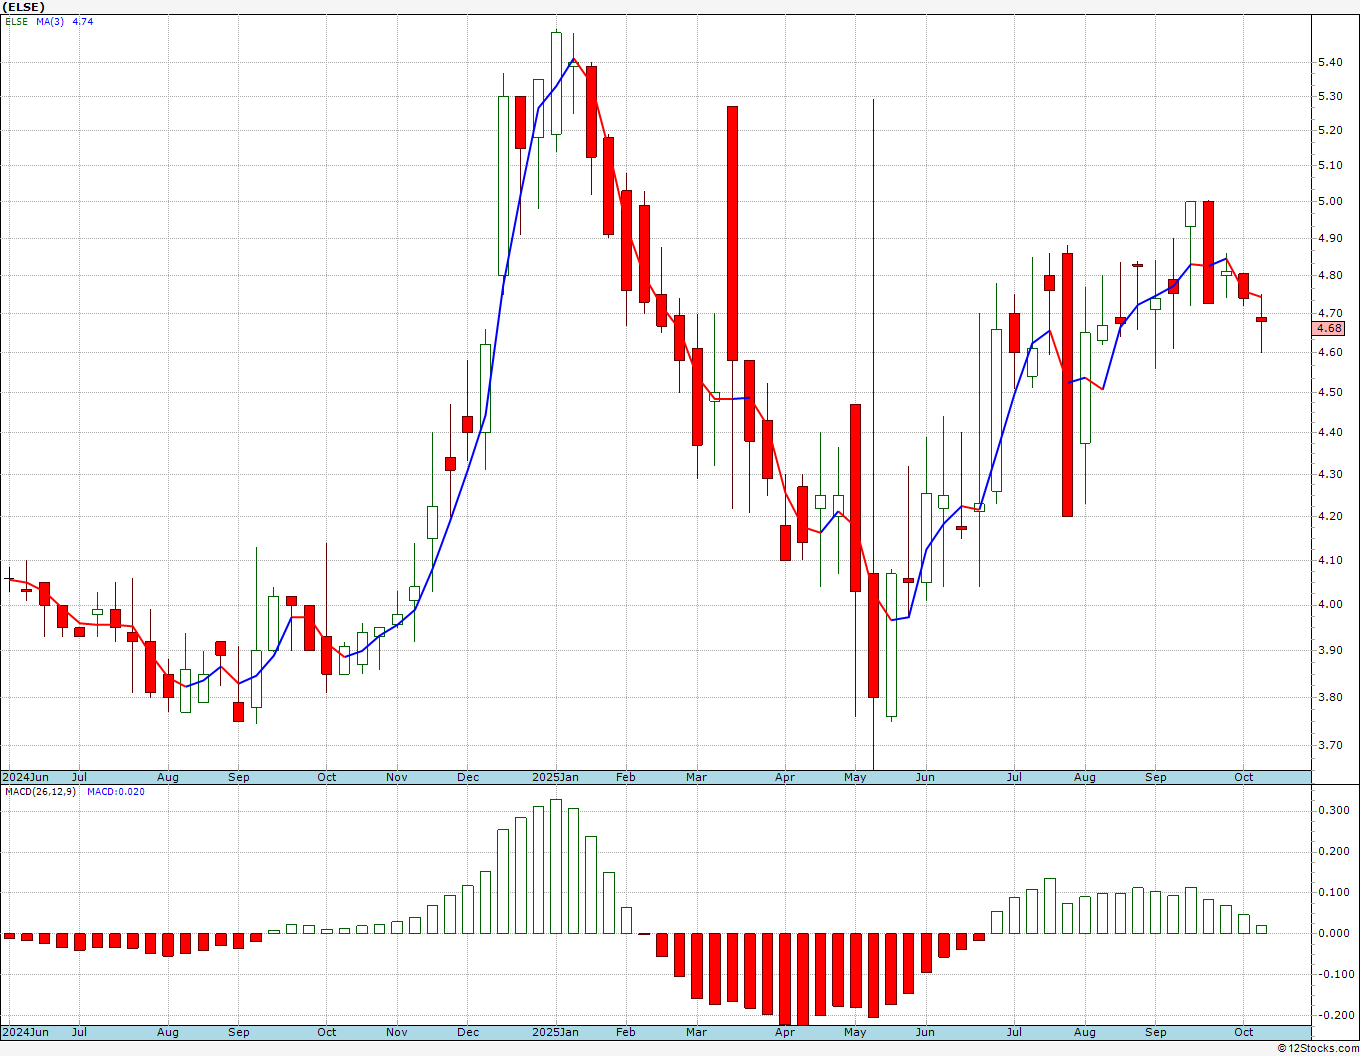Click "Dec" on the price chart date axis
1360x1056 pixels.
pos(468,777)
